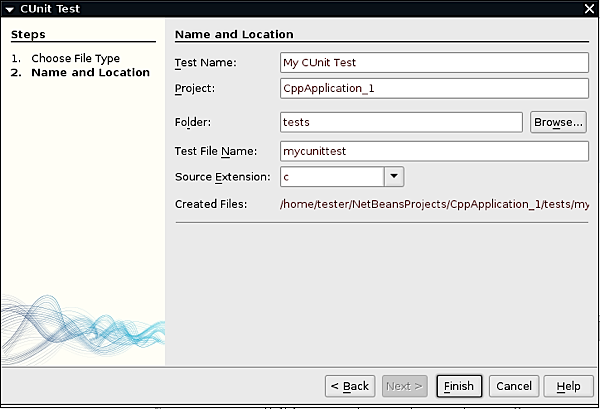Screen dimensions: 600x409
Task: Open Help for this wizard
Action: pos(568,386)
